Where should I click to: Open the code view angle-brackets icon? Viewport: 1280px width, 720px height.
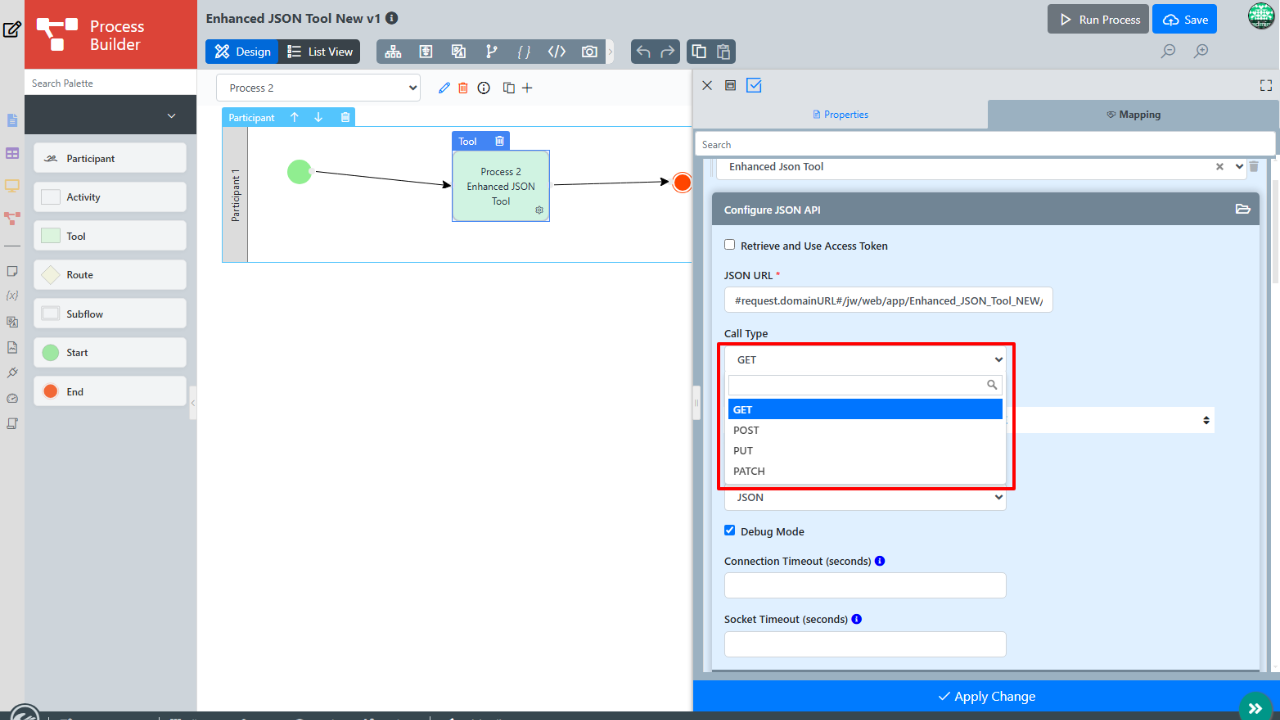tap(557, 52)
